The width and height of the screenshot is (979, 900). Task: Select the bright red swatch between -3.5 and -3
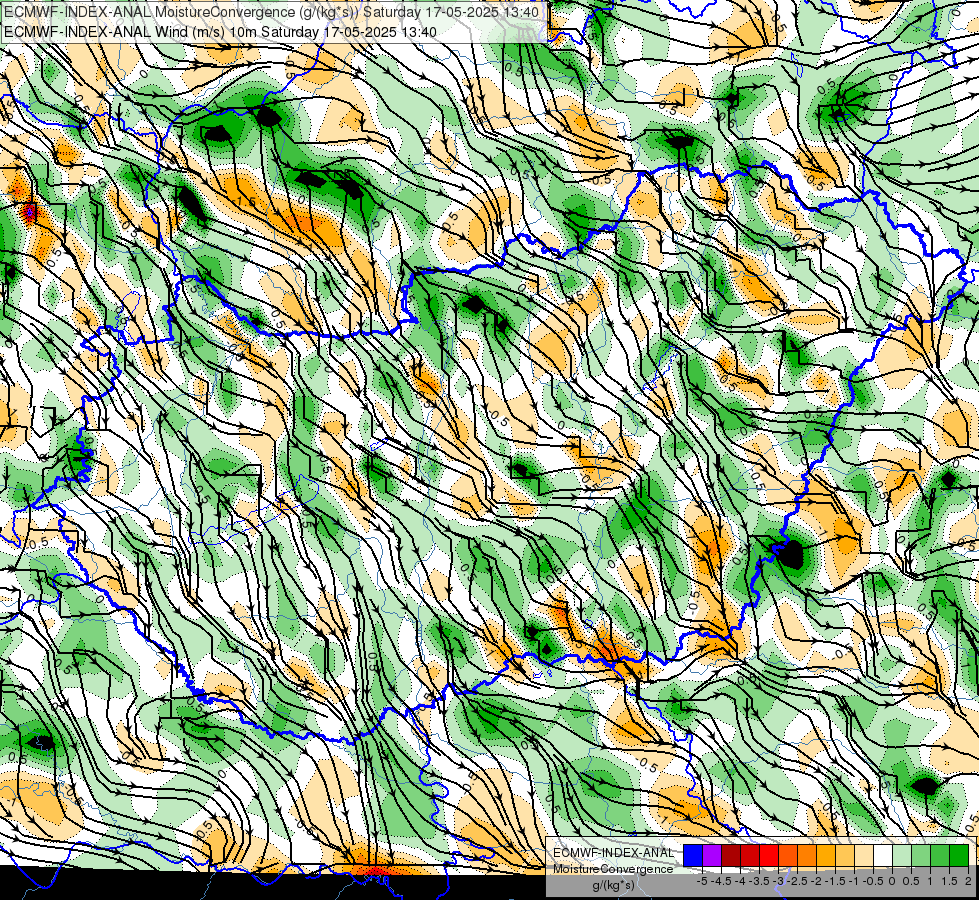[x=769, y=856]
